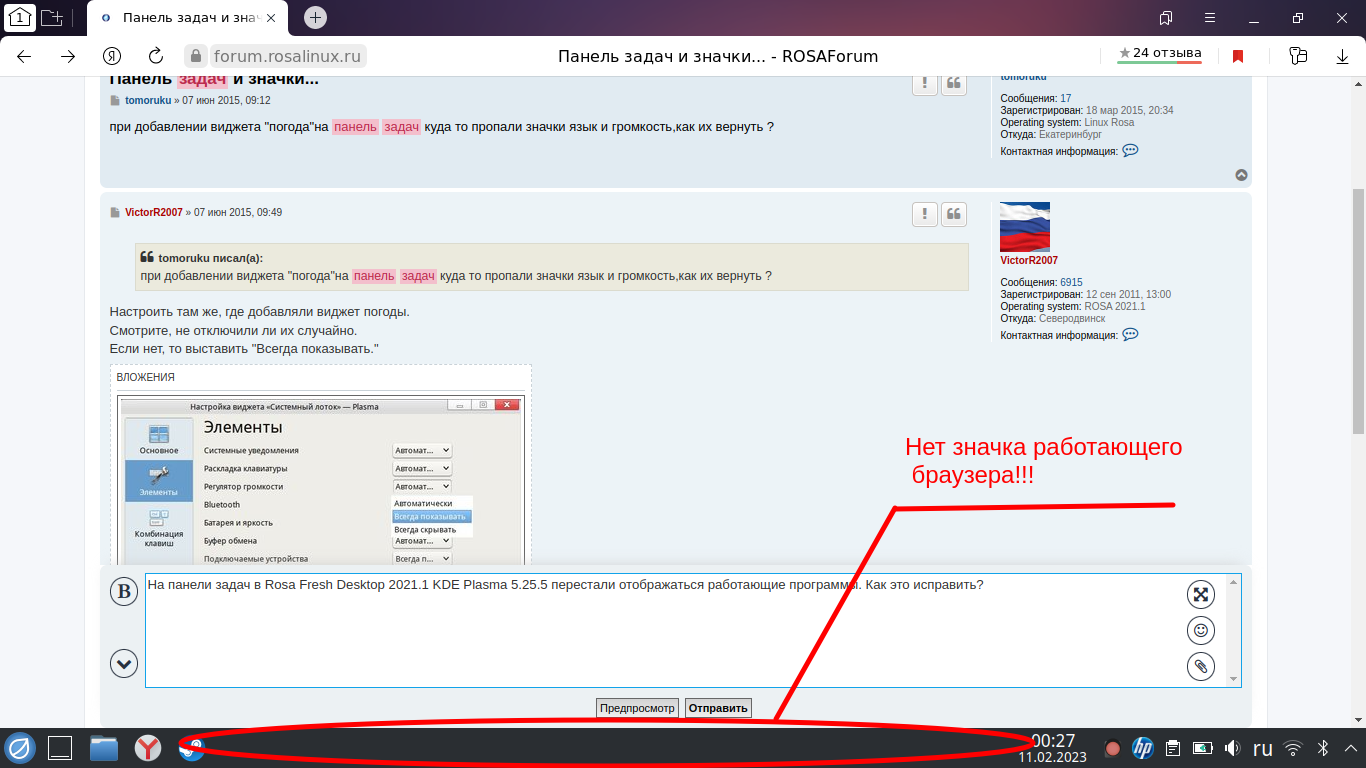Open the clock and calendar showing 00:27

(1053, 748)
